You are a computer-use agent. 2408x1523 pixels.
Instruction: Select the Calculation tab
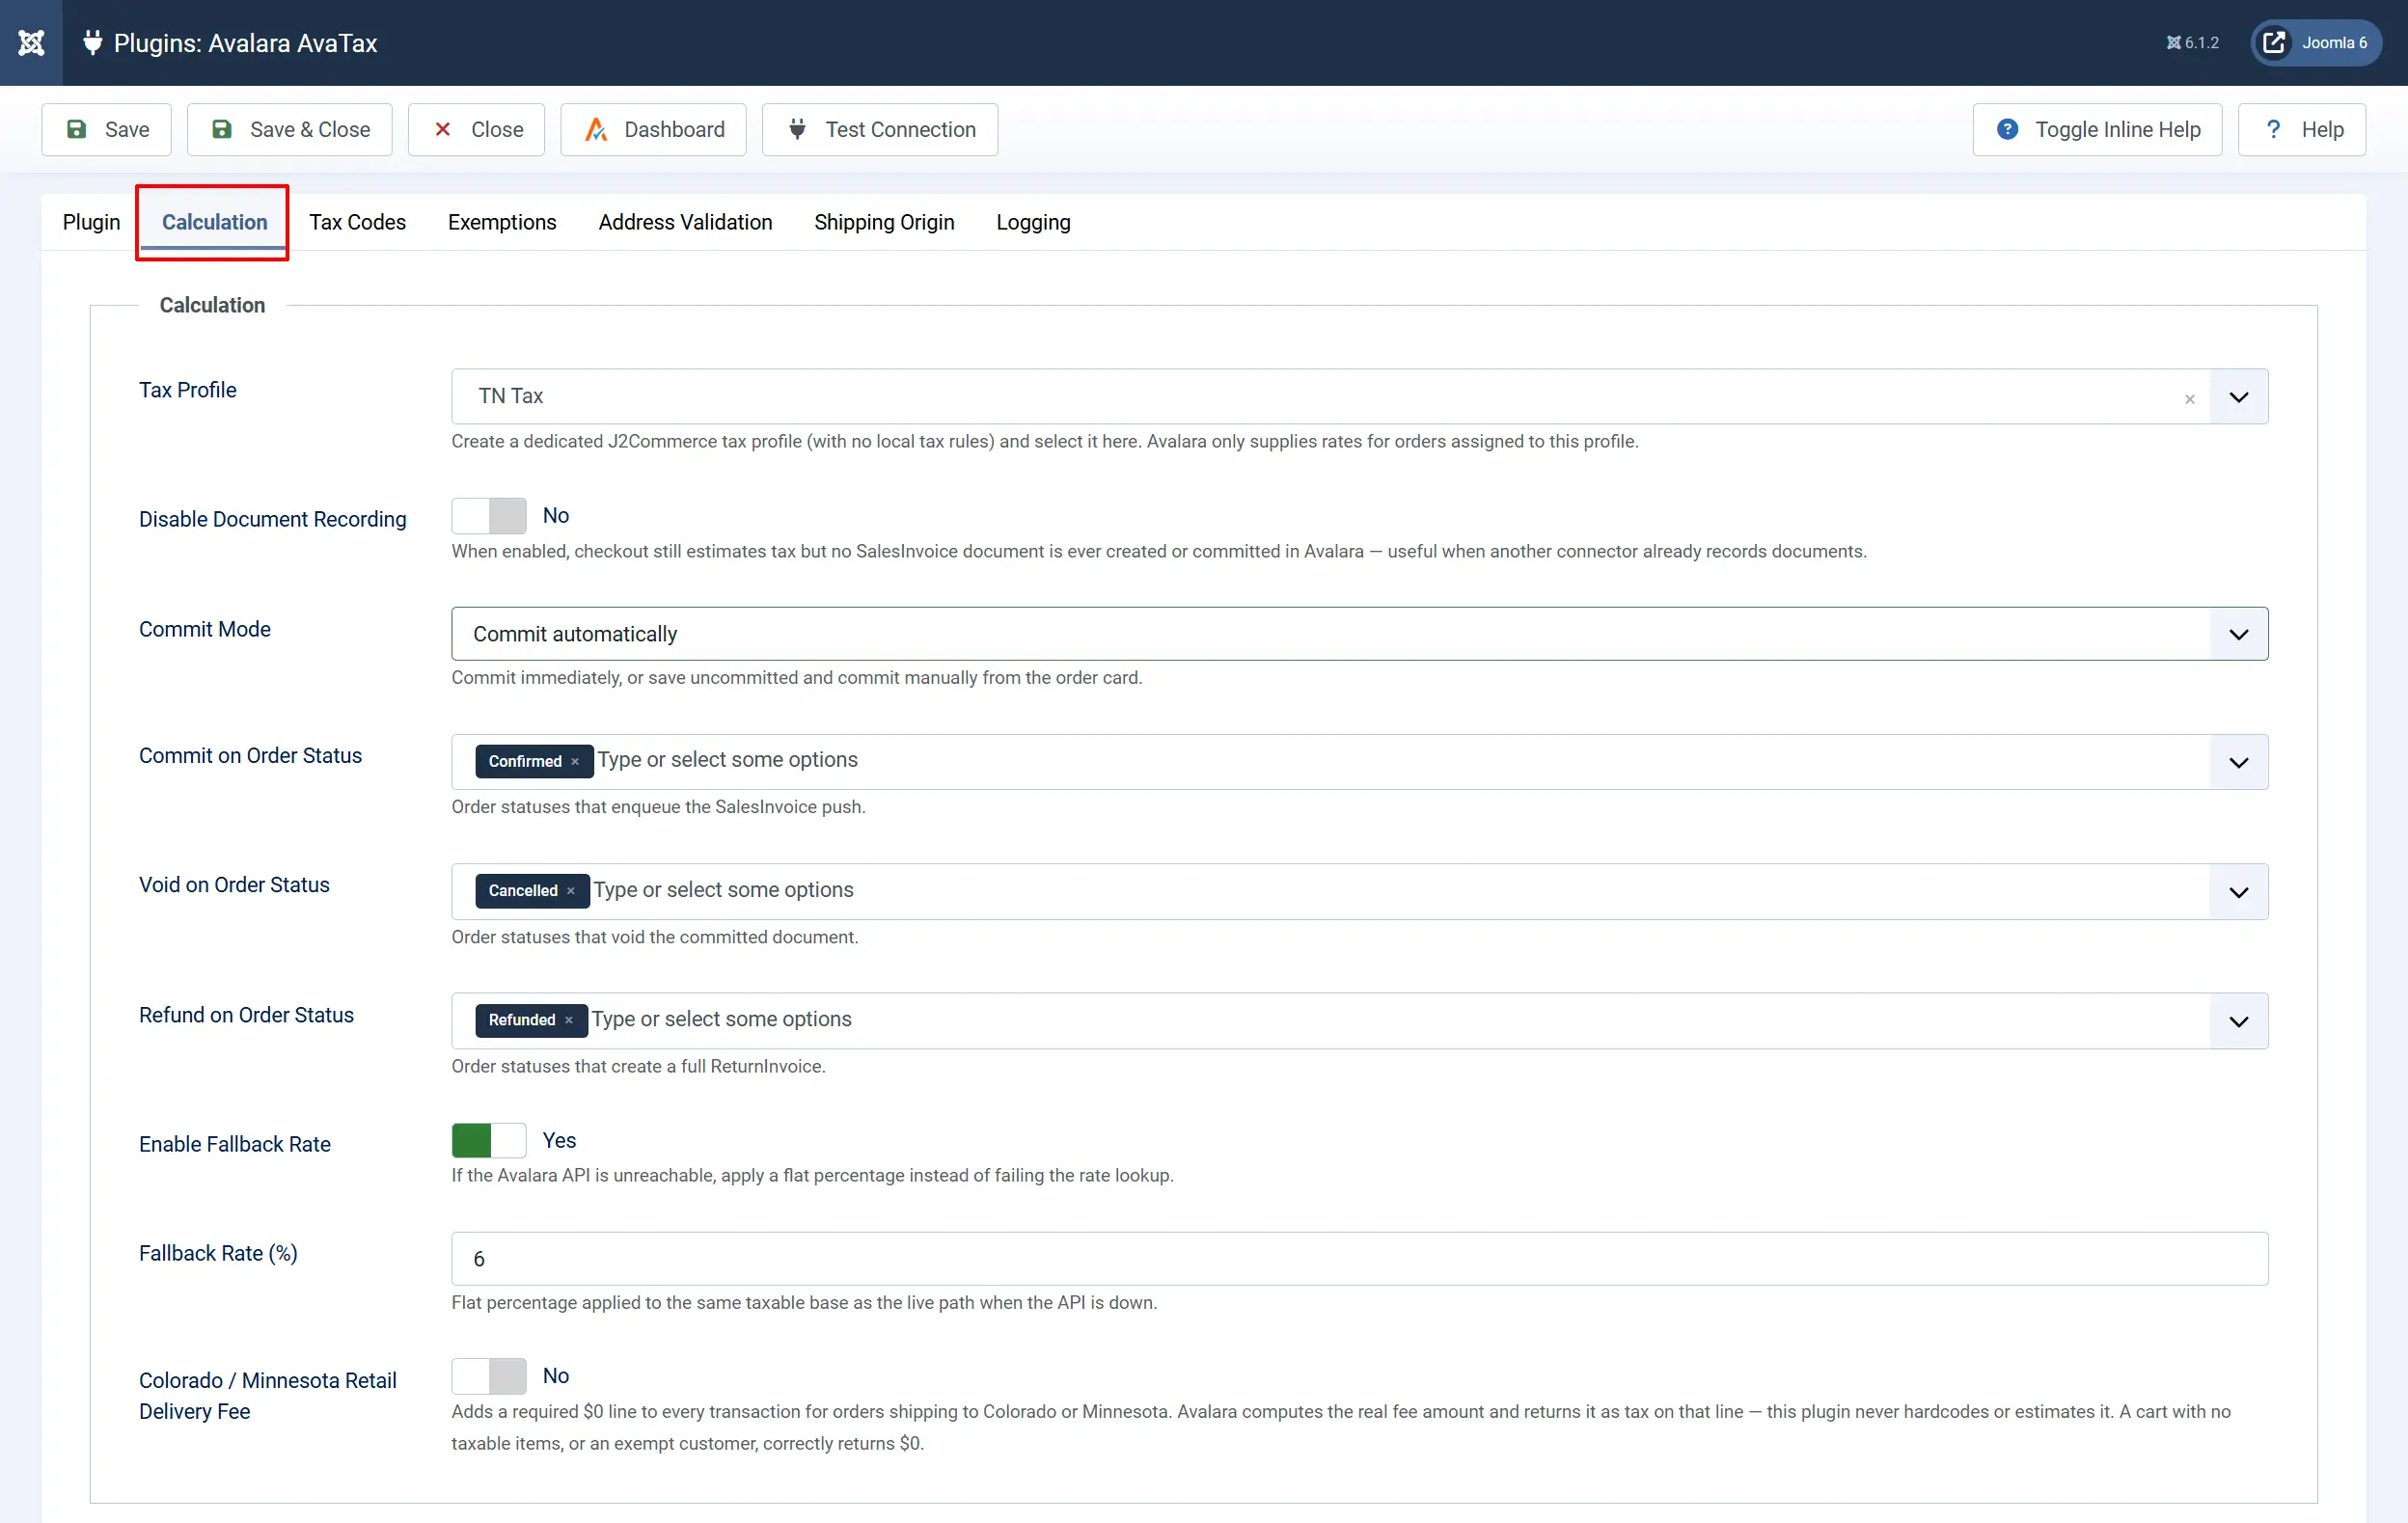point(214,222)
